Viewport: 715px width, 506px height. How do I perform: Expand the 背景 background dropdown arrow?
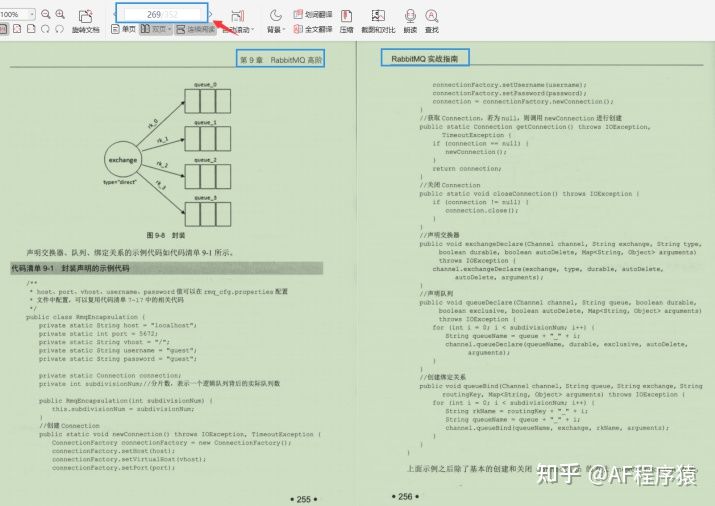pos(284,30)
